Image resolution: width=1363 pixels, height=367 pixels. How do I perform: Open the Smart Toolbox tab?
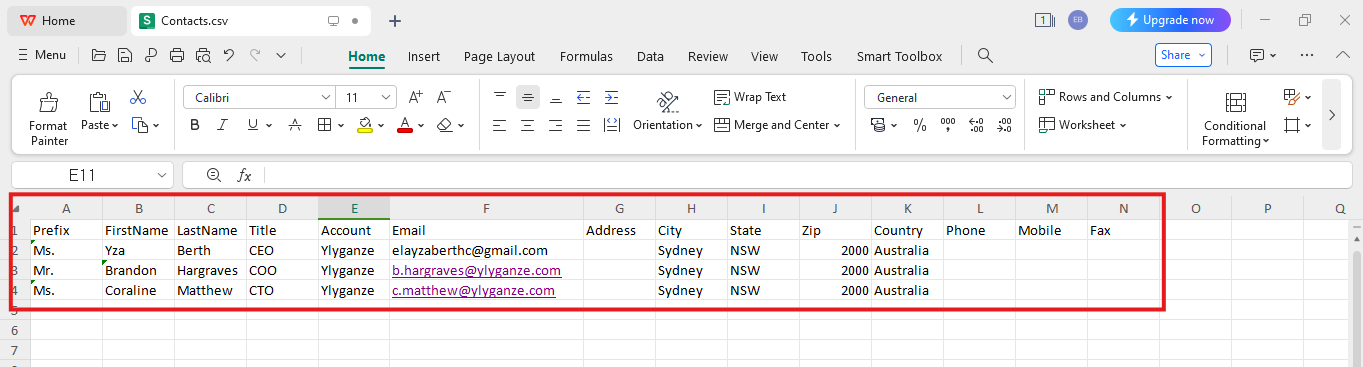[x=899, y=56]
